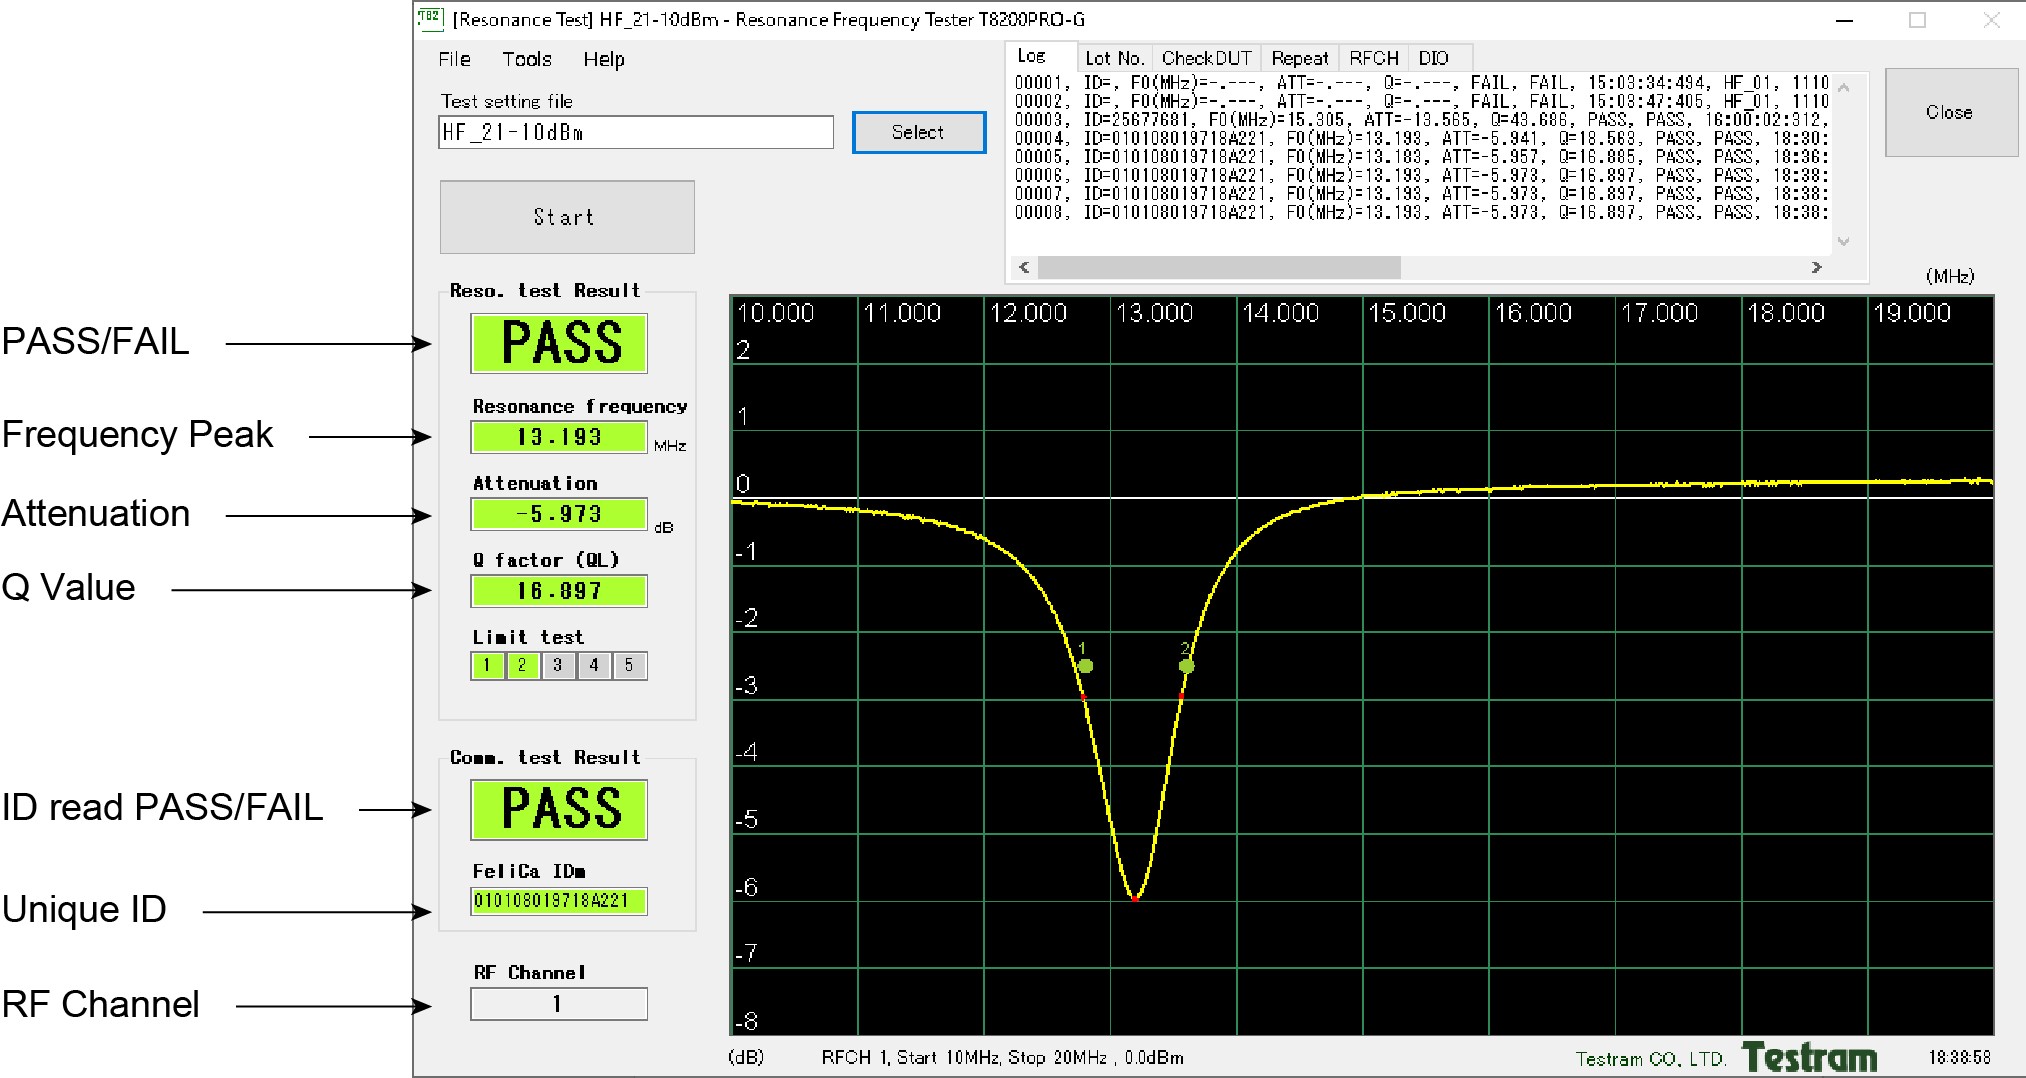Click the T82 app icon in title bar
The width and height of the screenshot is (2026, 1078).
click(x=429, y=17)
